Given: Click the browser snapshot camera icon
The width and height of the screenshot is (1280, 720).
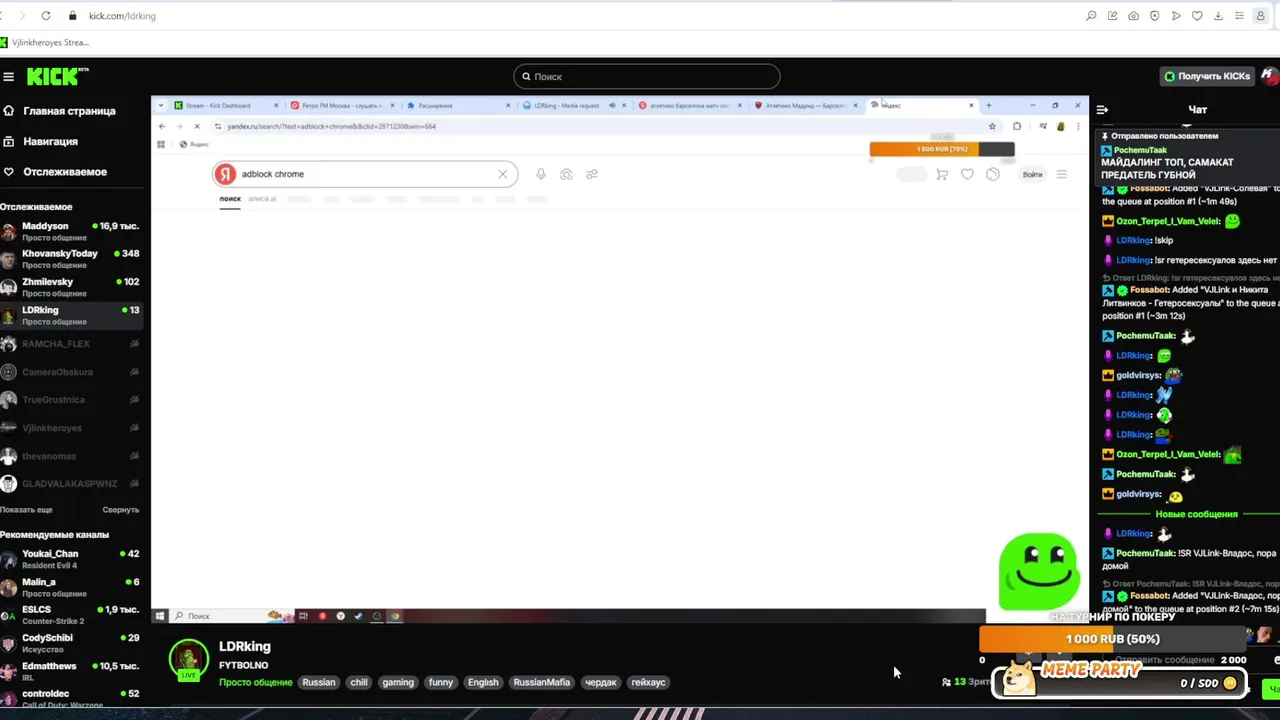Looking at the screenshot, I should [x=1133, y=16].
